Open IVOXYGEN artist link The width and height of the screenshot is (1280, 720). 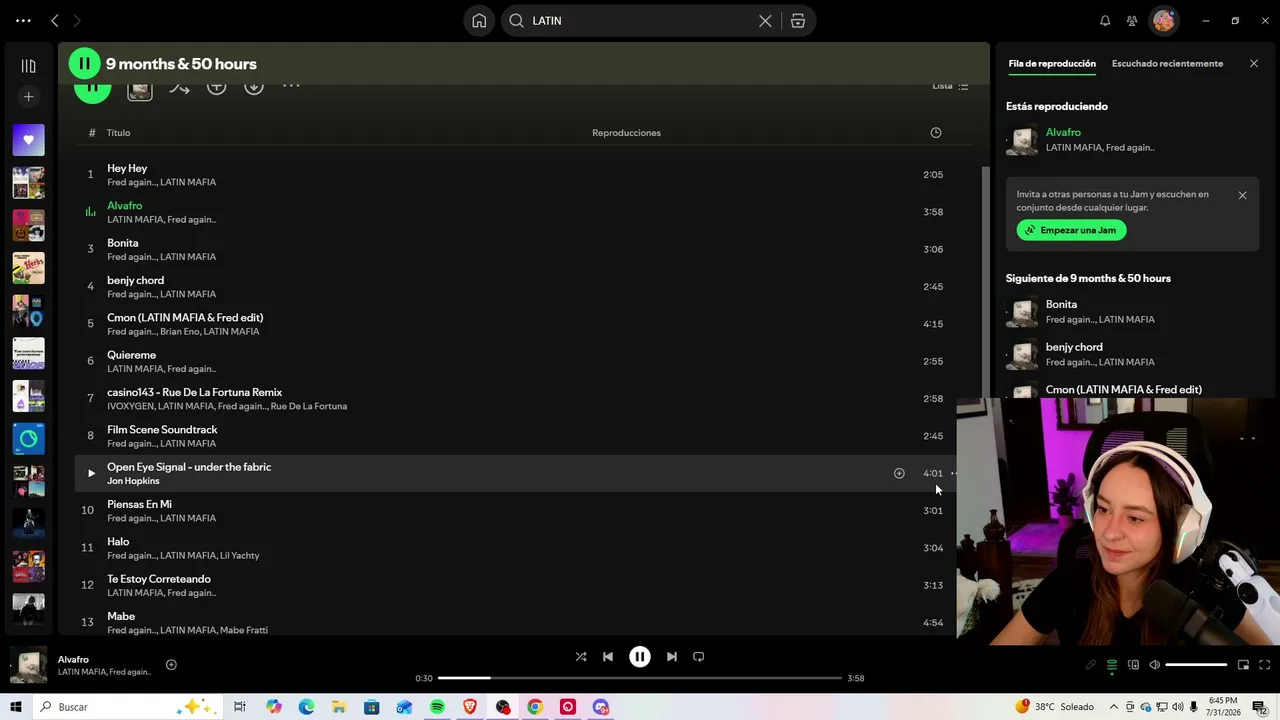pos(130,407)
